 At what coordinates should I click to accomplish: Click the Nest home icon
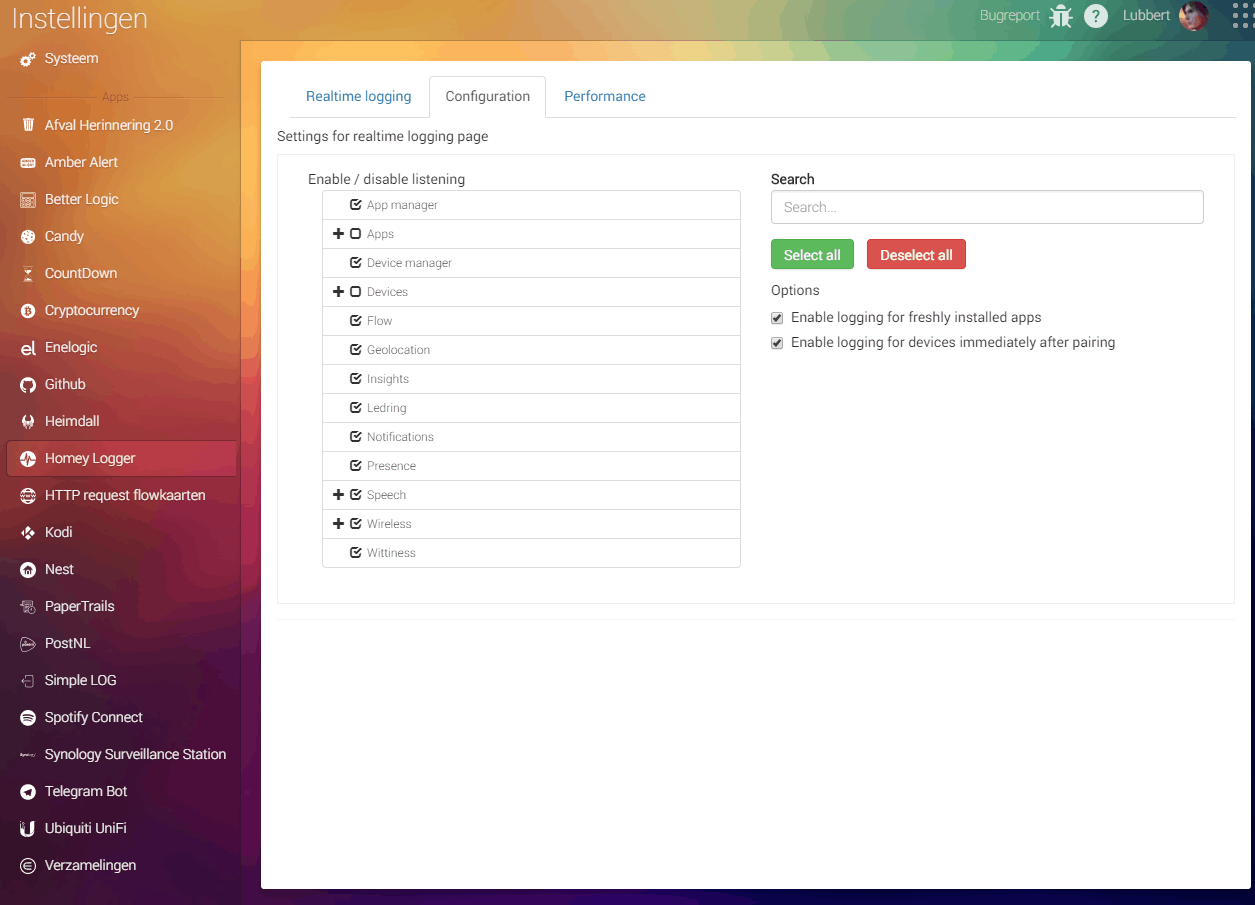[x=28, y=569]
